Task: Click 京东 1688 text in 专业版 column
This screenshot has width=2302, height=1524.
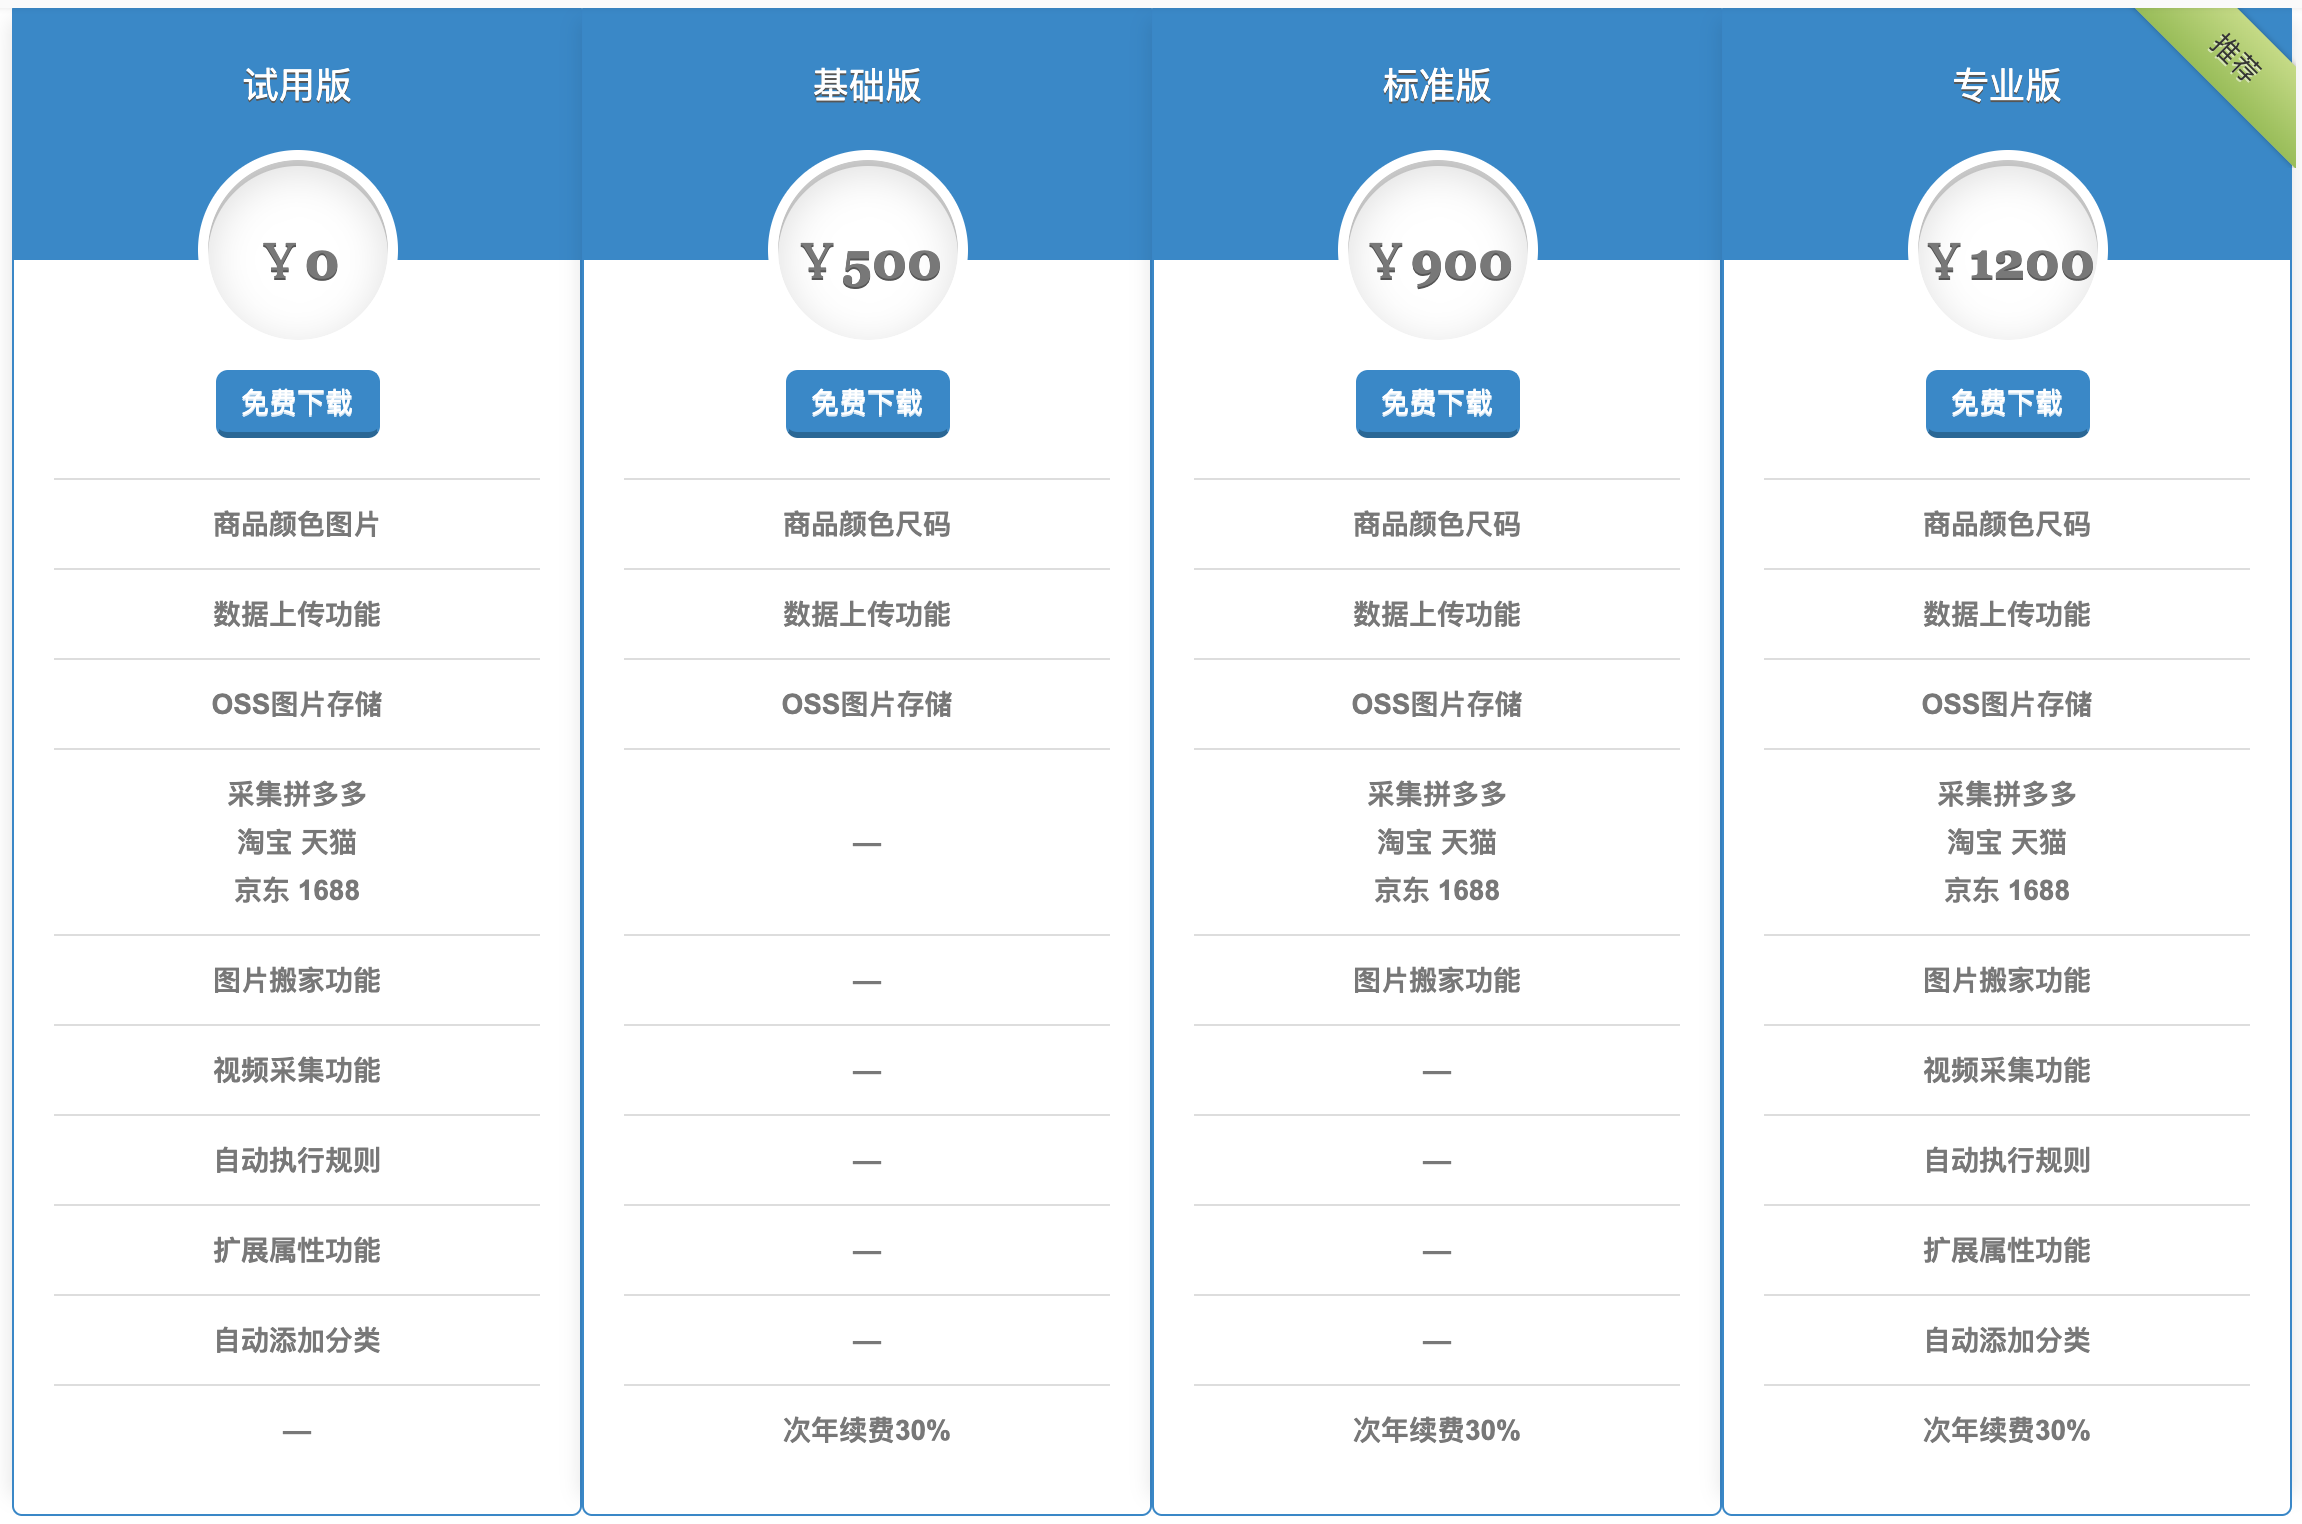Action: click(2007, 890)
